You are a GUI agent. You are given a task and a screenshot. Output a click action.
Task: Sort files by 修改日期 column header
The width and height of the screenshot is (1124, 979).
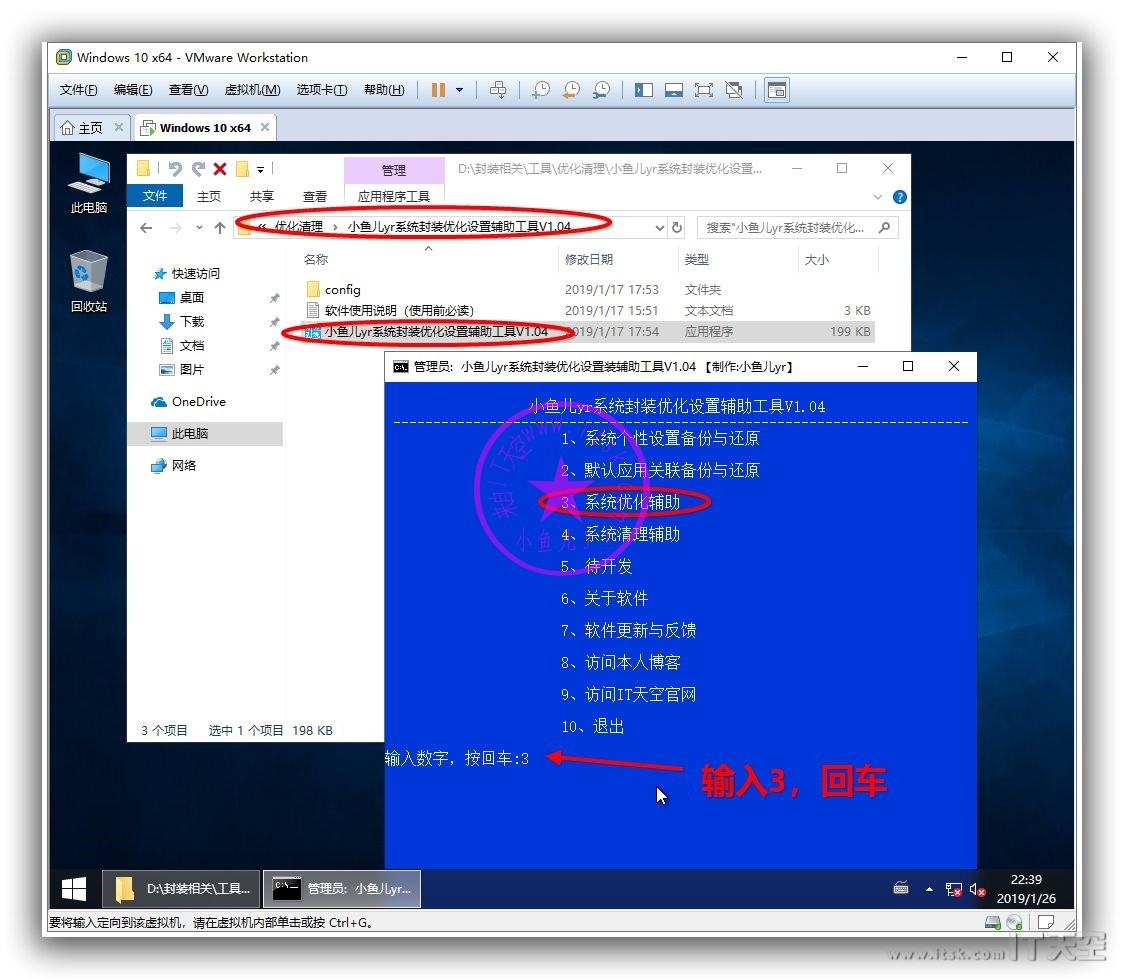[589, 259]
